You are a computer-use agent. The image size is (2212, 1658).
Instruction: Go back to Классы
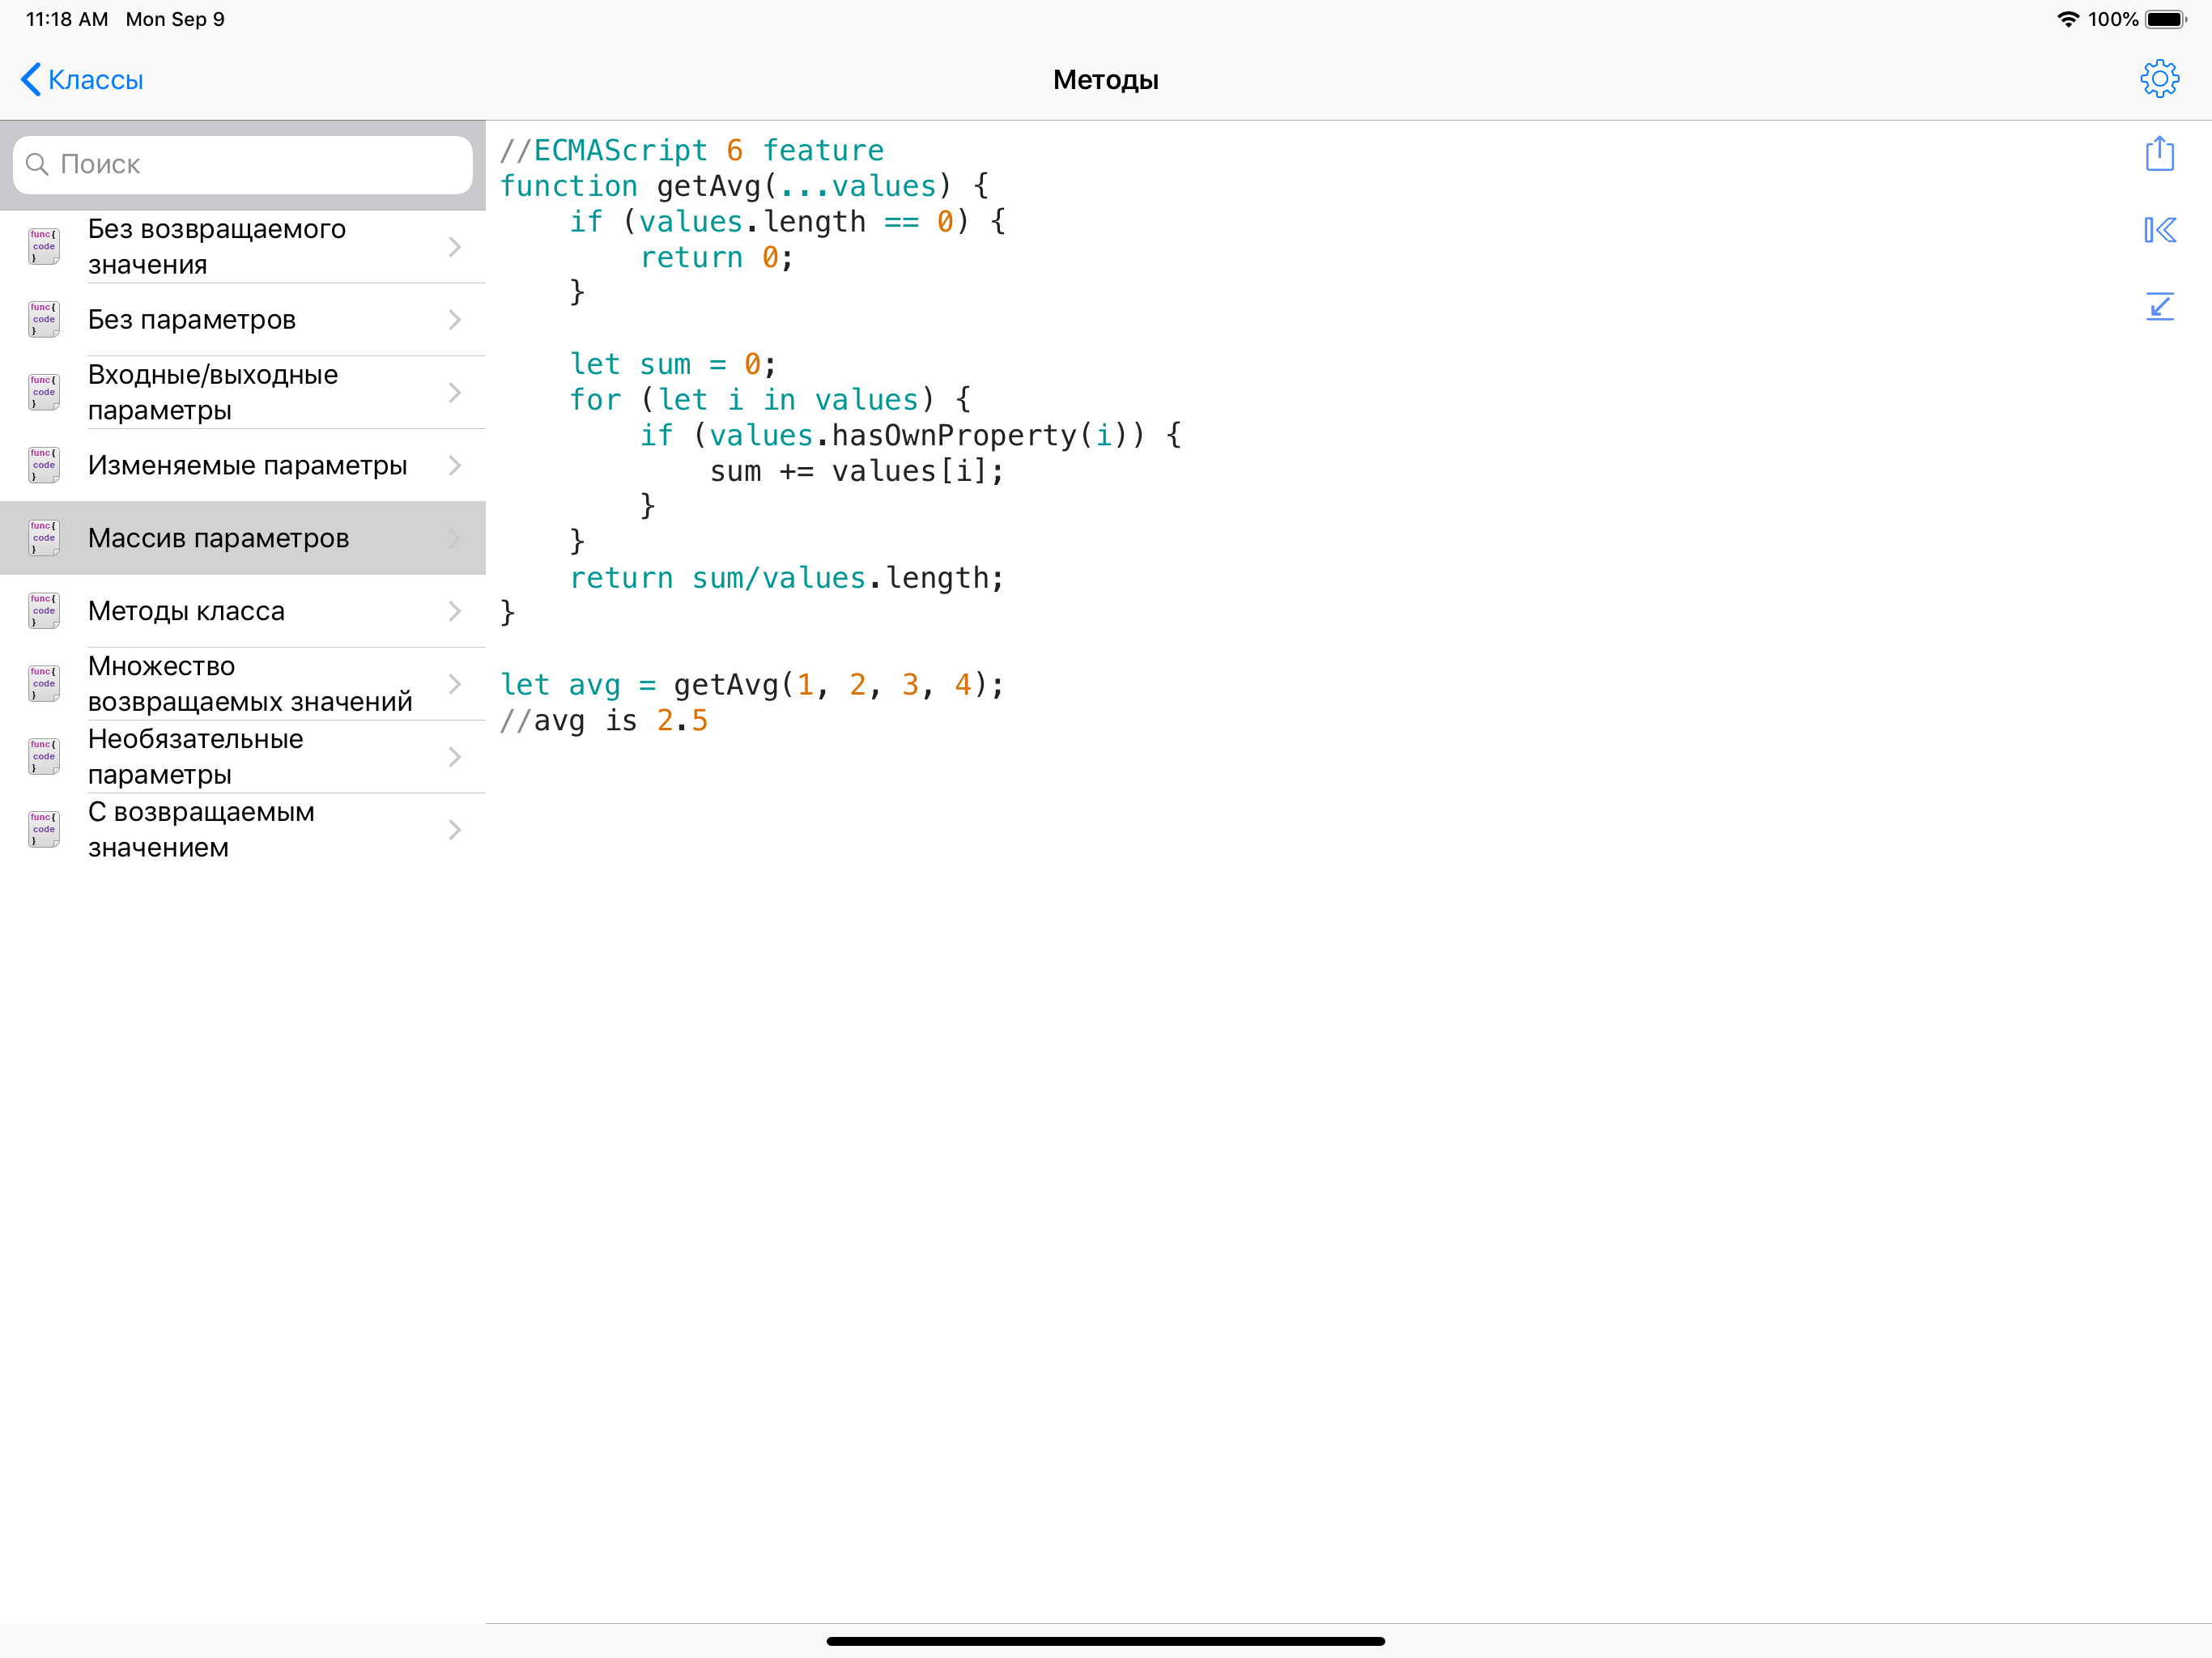[95, 80]
